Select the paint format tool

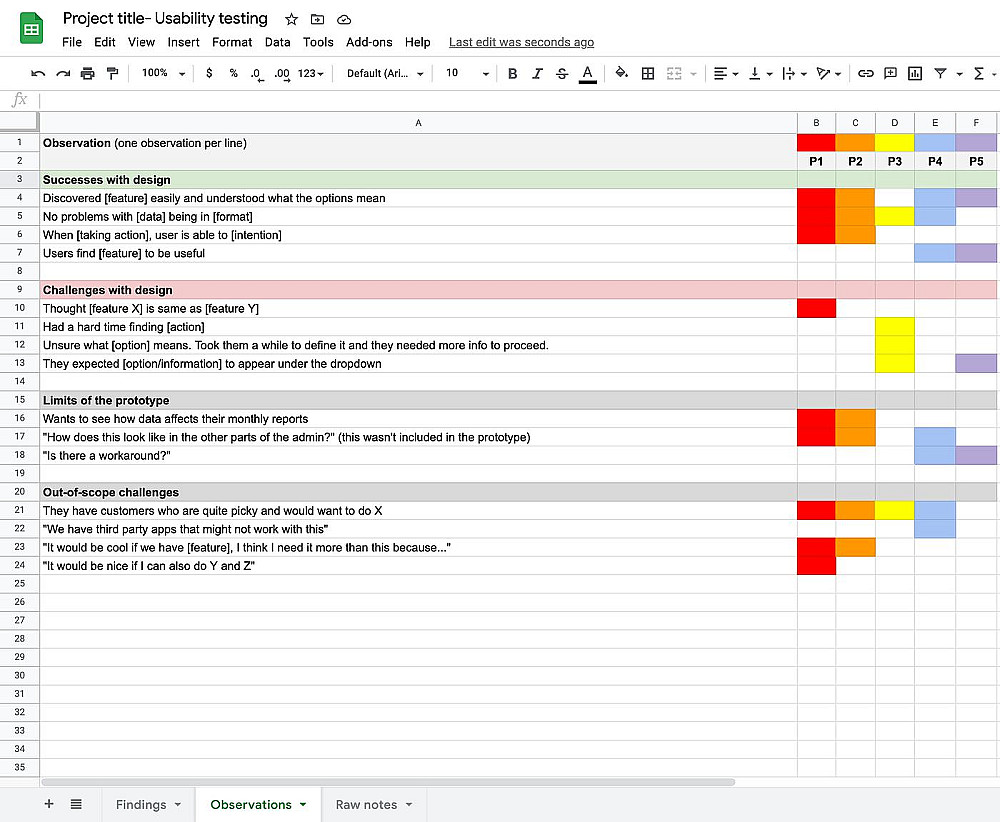112,73
